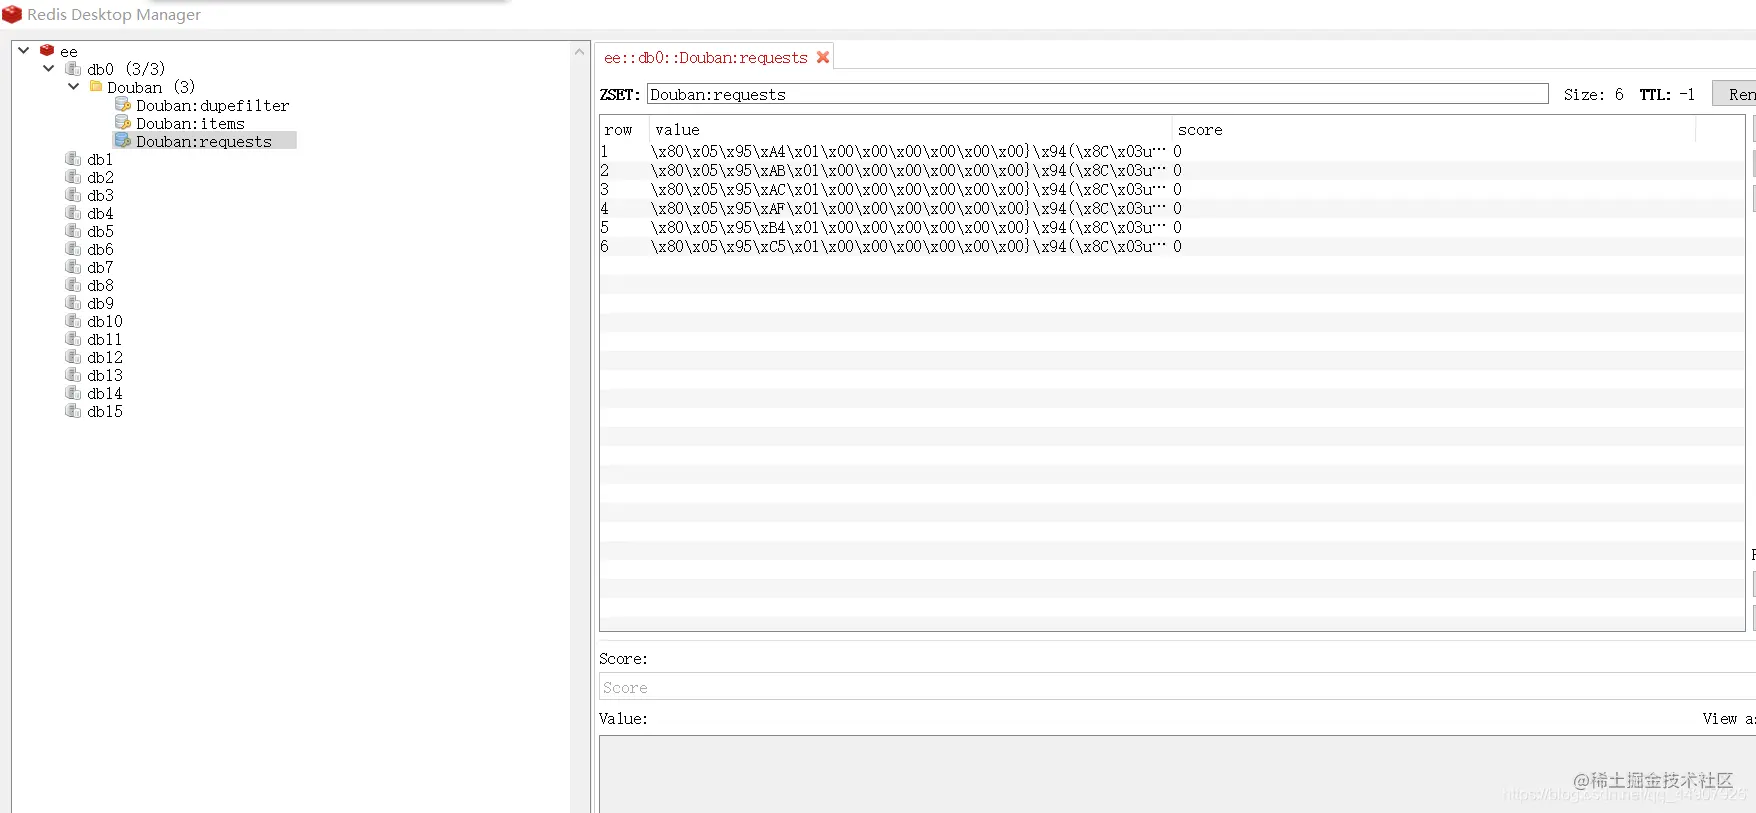
Task: Click the db2 database icon
Action: (x=73, y=176)
